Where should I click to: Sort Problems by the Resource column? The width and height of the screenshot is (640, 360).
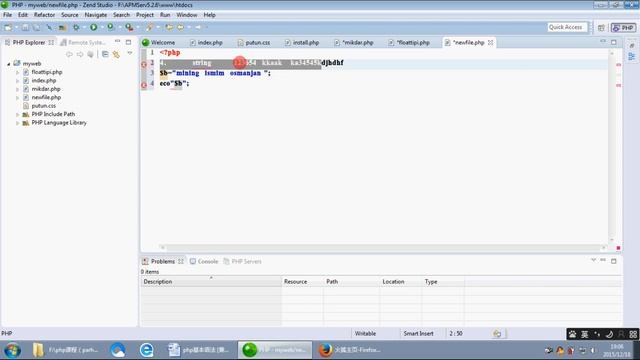click(x=302, y=282)
